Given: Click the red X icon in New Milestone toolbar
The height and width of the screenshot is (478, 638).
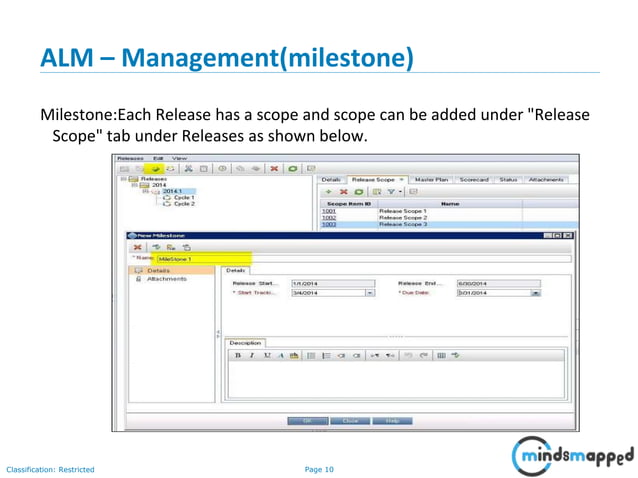Looking at the screenshot, I should (x=138, y=247).
